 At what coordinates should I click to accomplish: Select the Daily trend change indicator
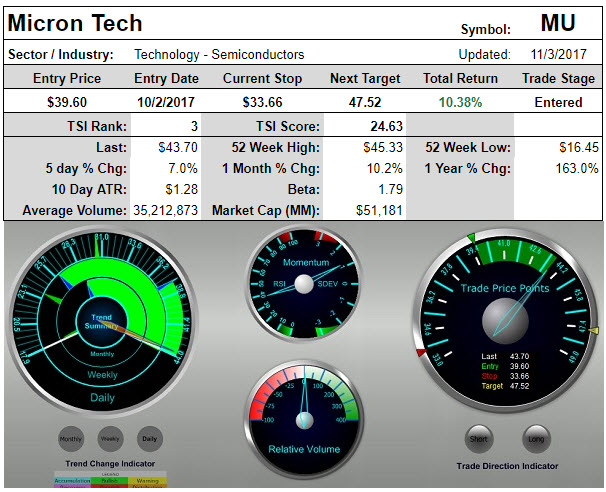(x=149, y=438)
